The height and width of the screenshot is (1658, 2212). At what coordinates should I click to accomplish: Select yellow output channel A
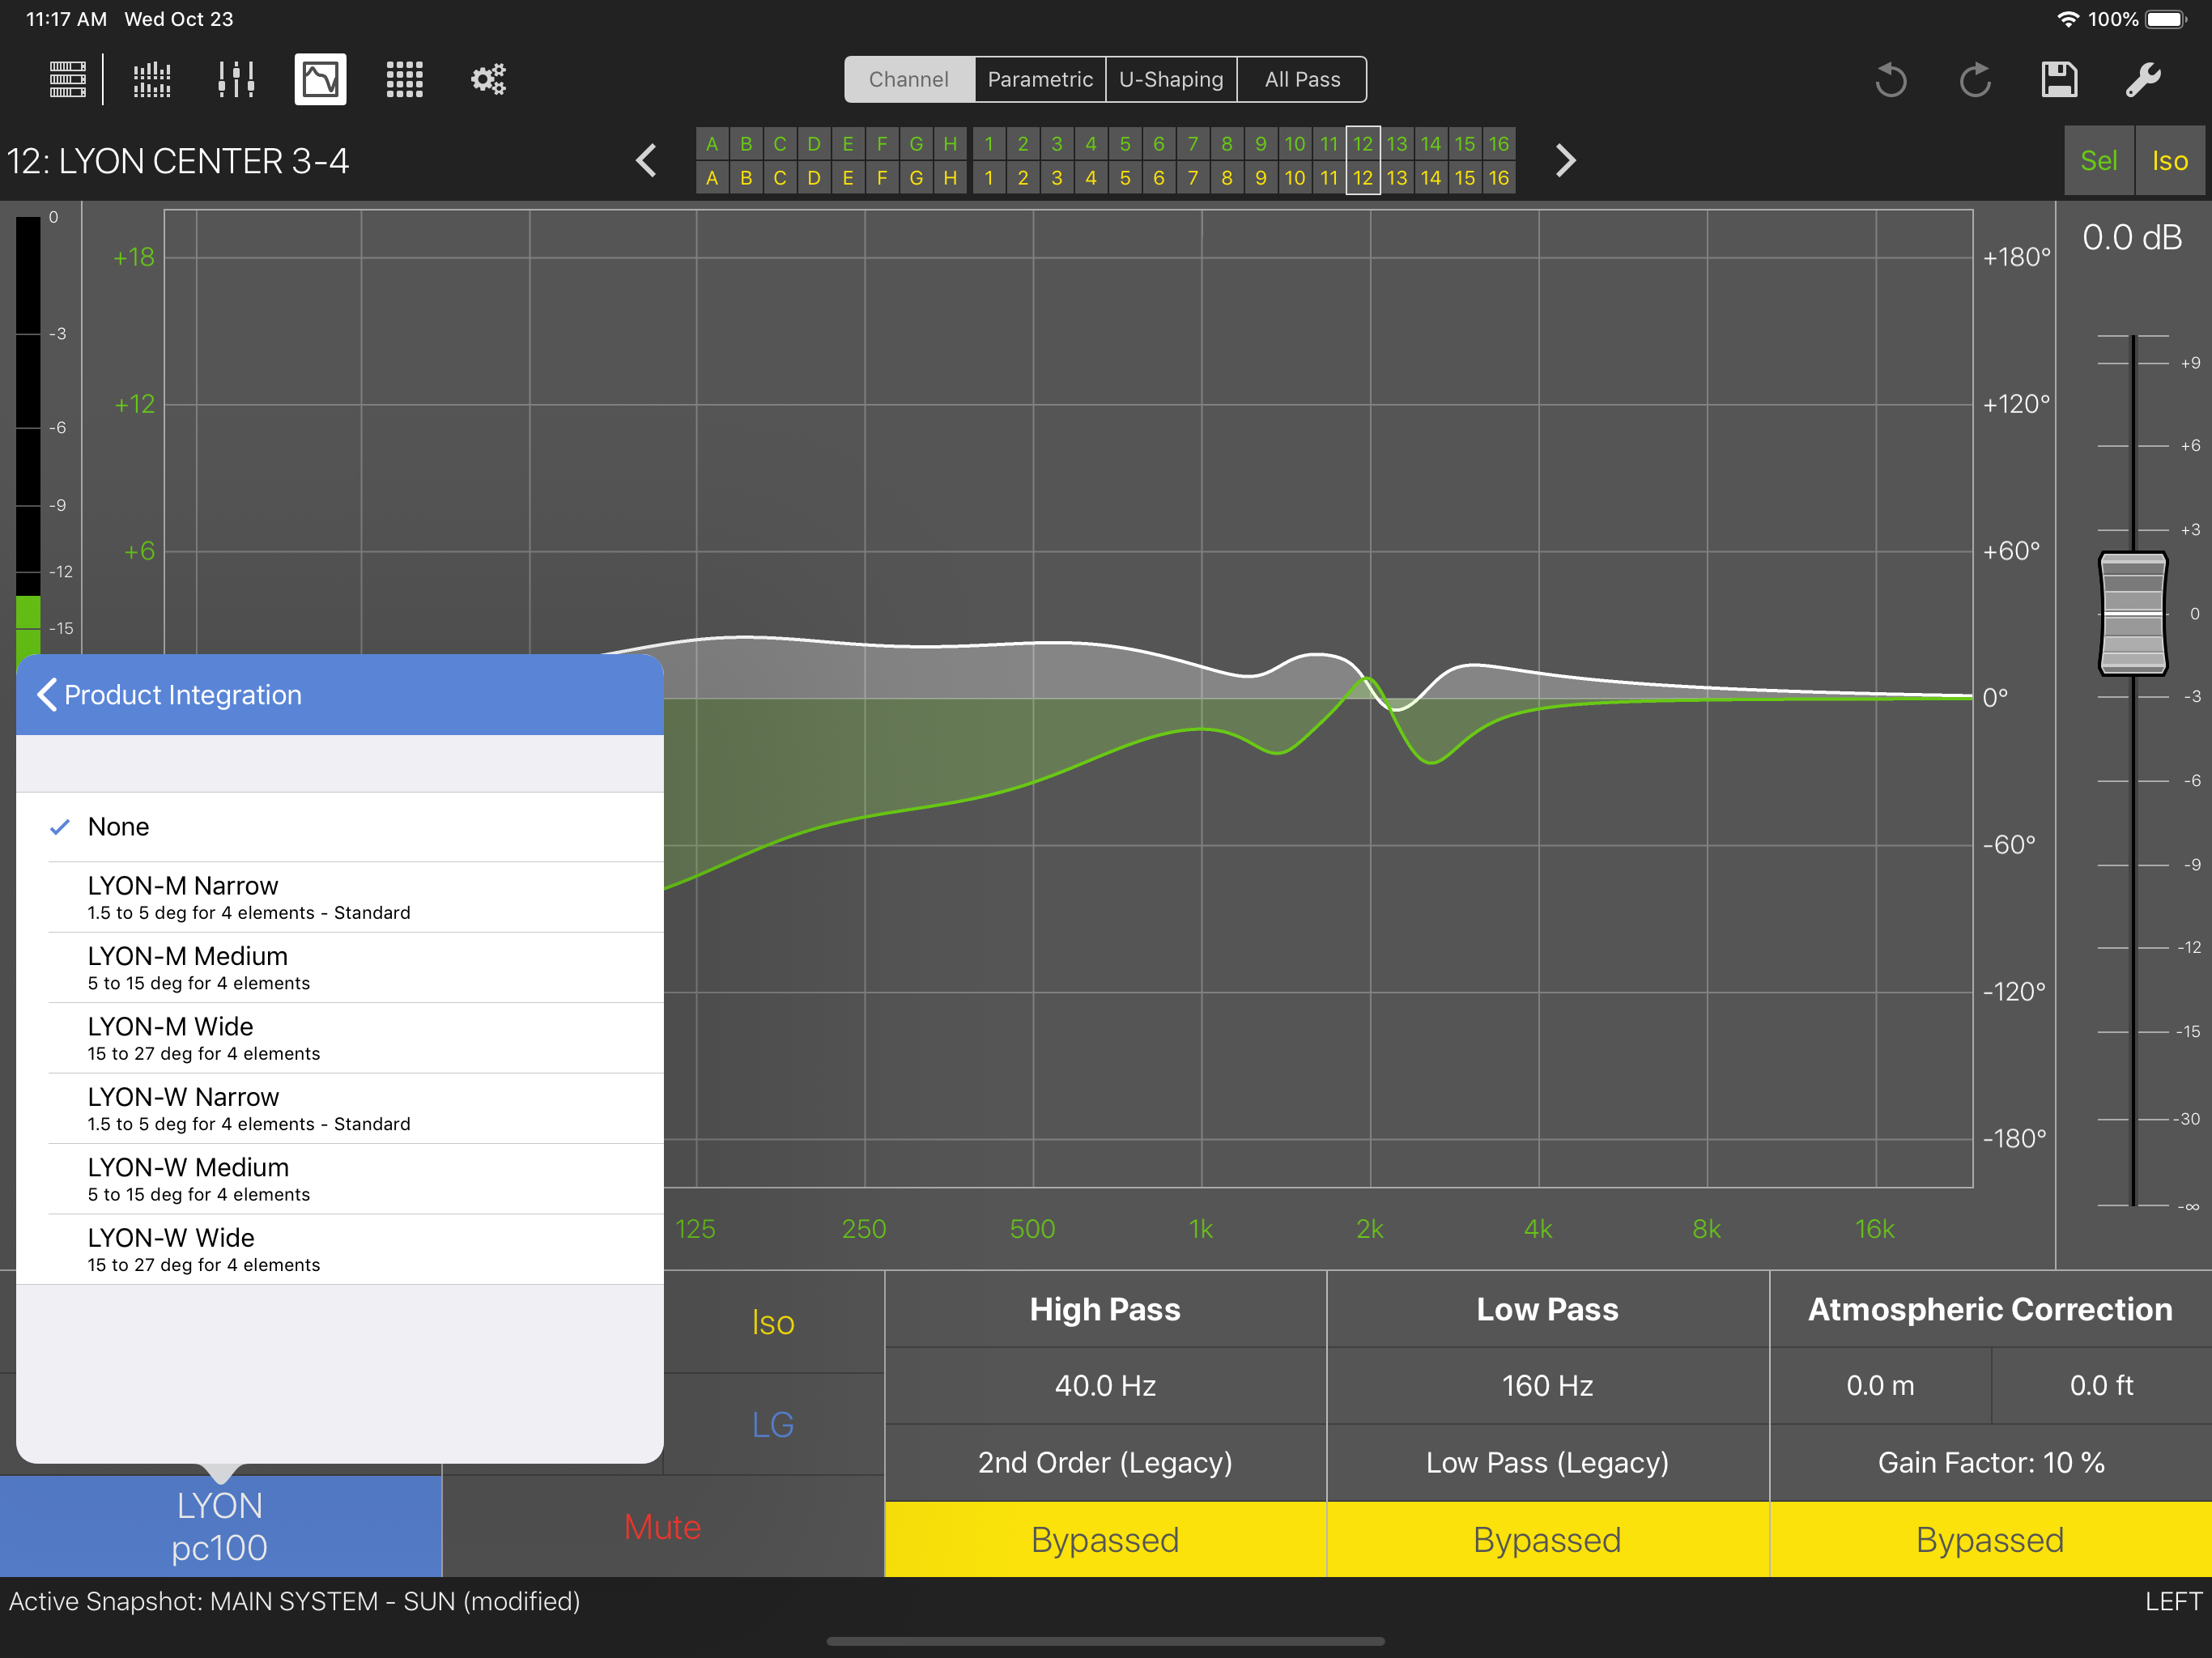click(x=712, y=178)
